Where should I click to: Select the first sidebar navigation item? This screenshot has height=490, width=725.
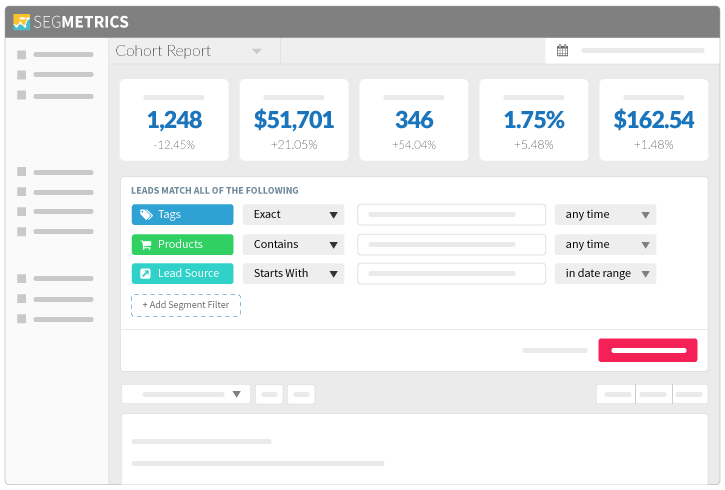tap(56, 55)
